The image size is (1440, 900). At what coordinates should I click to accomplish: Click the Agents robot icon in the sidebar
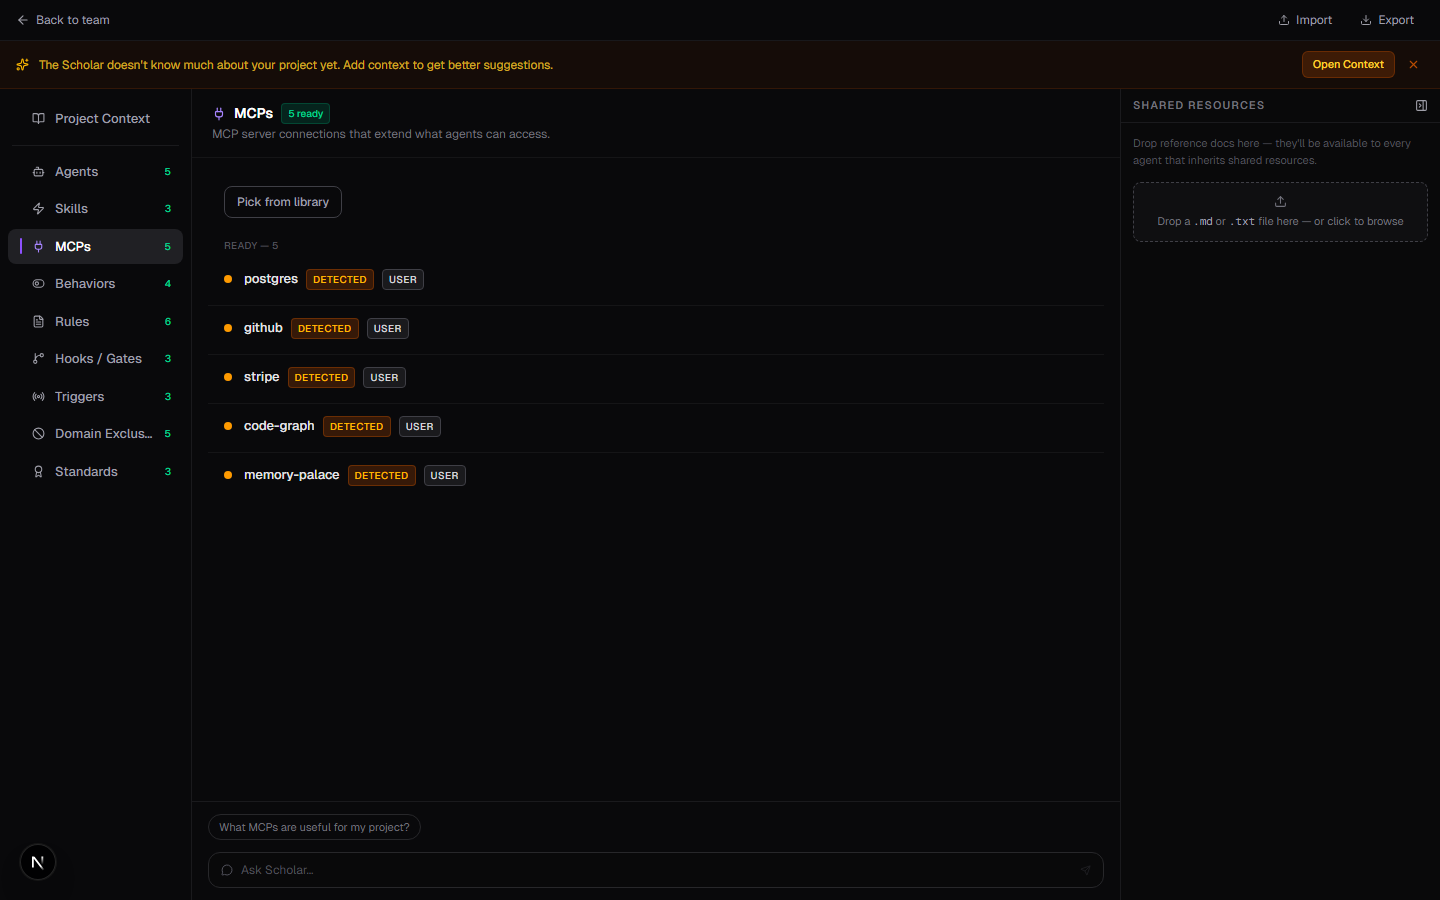coord(38,172)
